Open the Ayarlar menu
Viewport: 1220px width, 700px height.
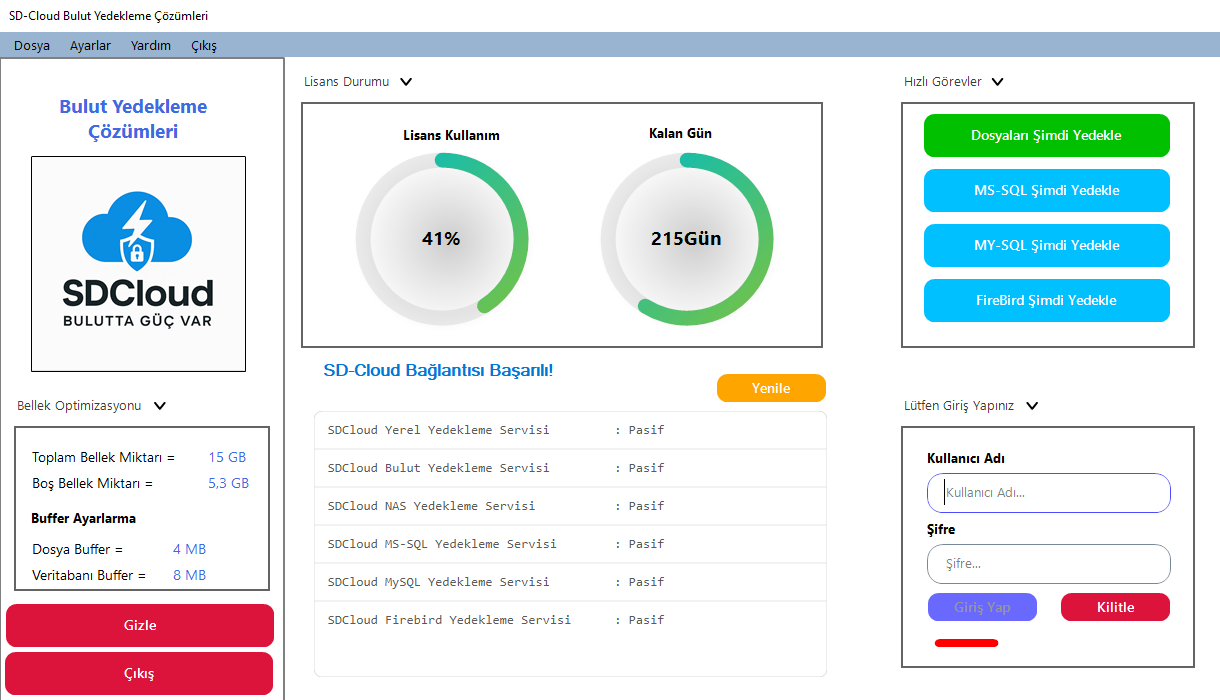click(90, 46)
